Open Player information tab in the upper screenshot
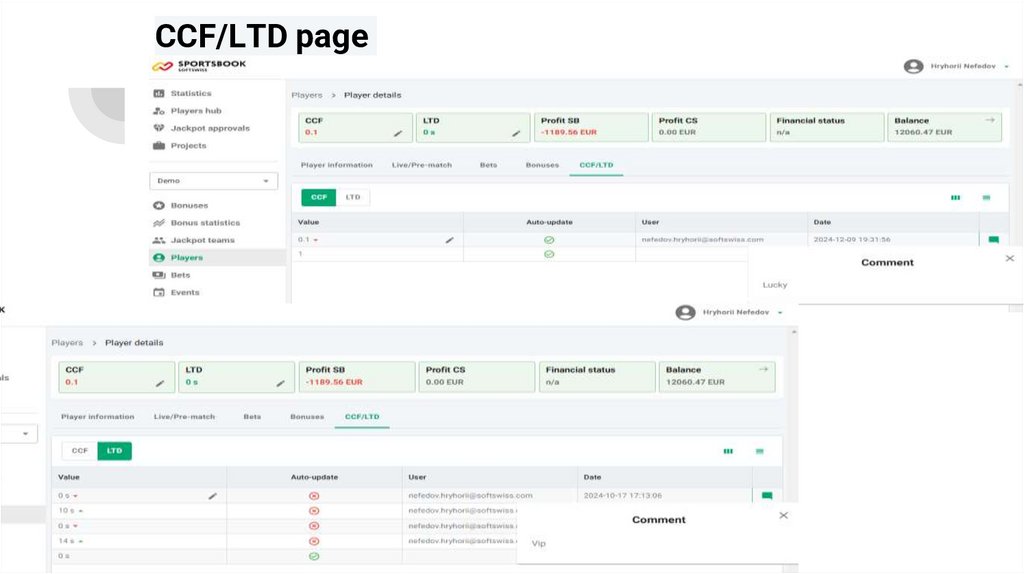The image size is (1024, 574). [336, 165]
